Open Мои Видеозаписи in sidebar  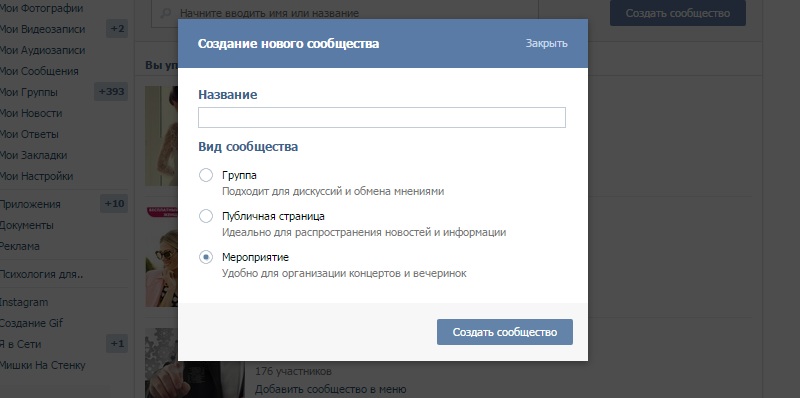(42, 30)
